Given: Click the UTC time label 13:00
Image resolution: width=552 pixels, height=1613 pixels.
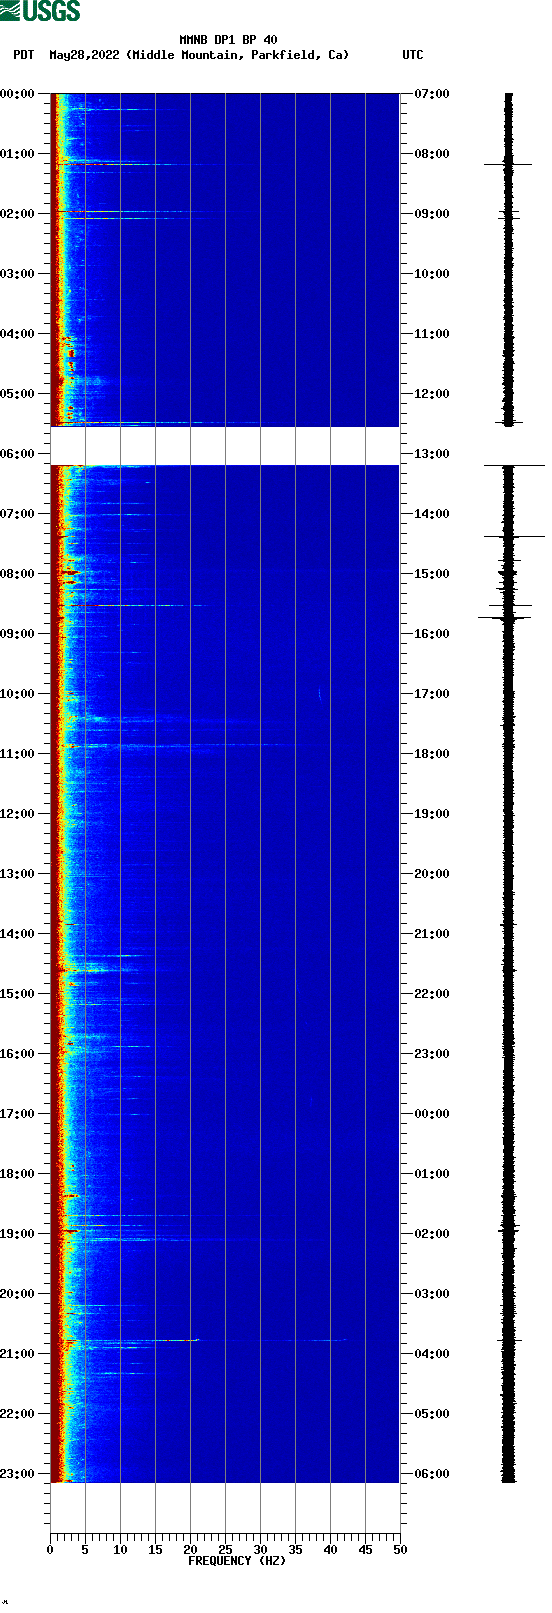Looking at the screenshot, I should click(x=432, y=454).
